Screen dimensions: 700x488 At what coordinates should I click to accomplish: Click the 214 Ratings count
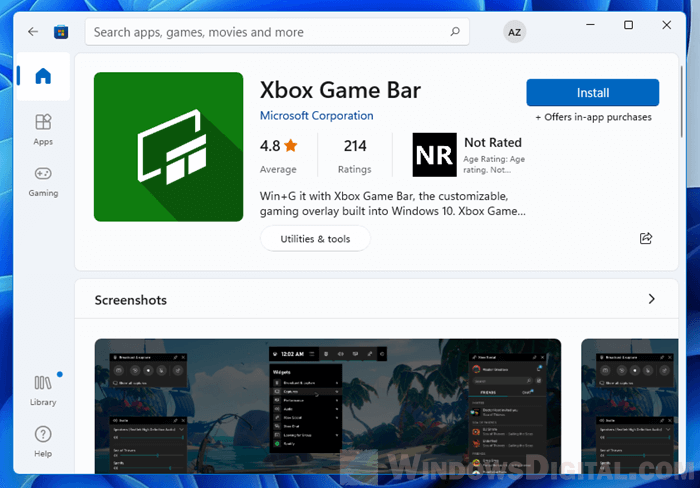[354, 156]
